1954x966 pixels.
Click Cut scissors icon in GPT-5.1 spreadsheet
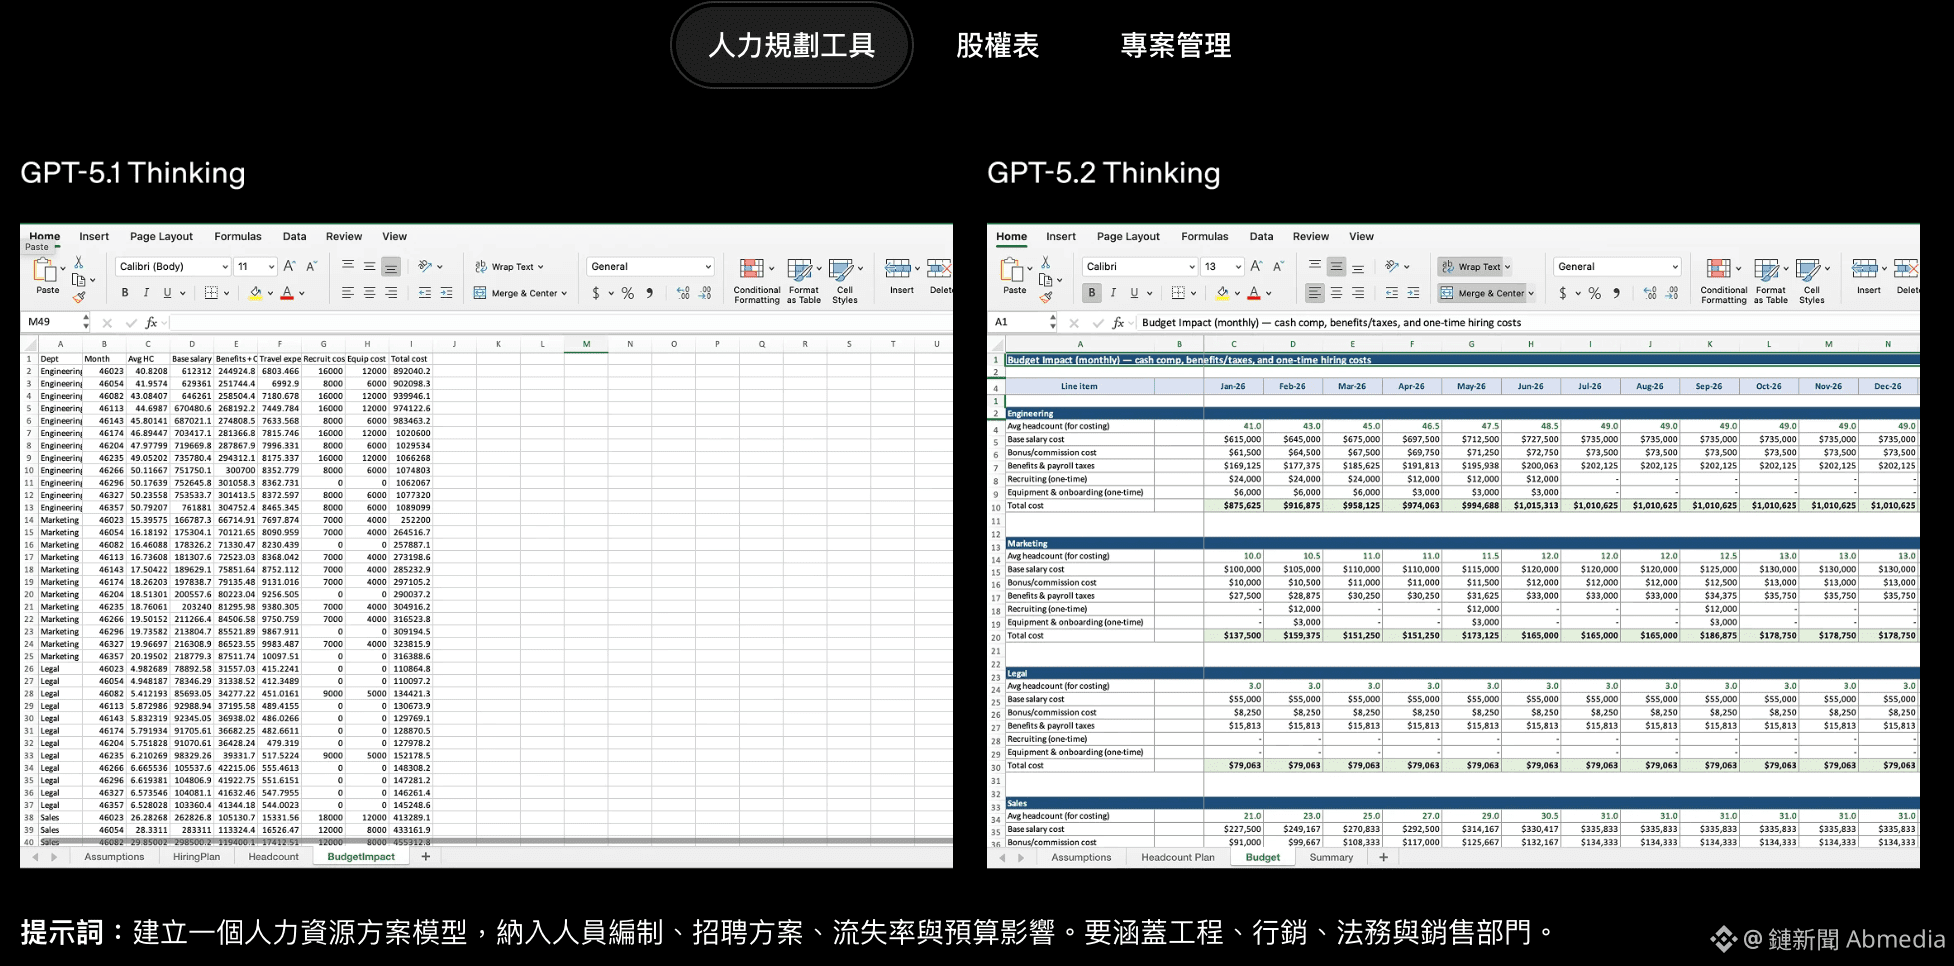pos(78,263)
